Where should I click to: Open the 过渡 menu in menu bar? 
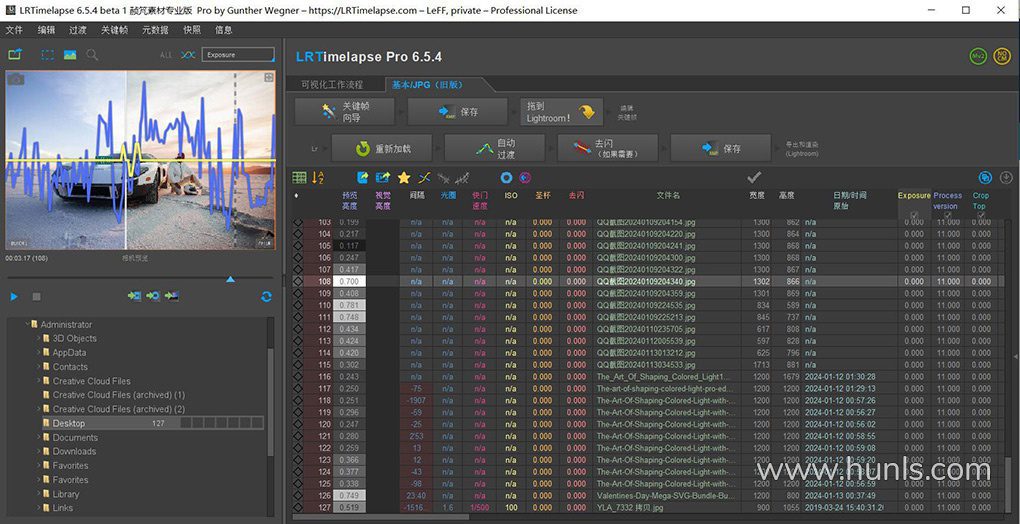pyautogui.click(x=78, y=30)
